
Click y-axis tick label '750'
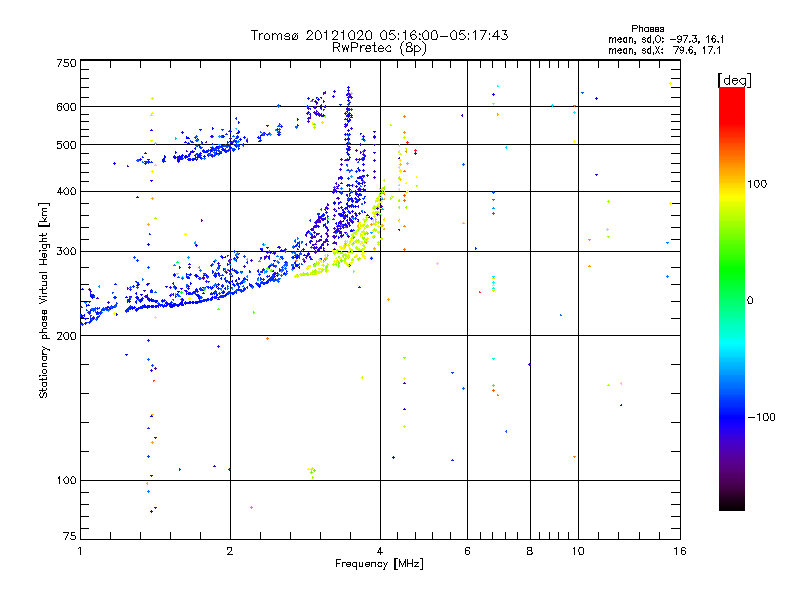point(67,63)
